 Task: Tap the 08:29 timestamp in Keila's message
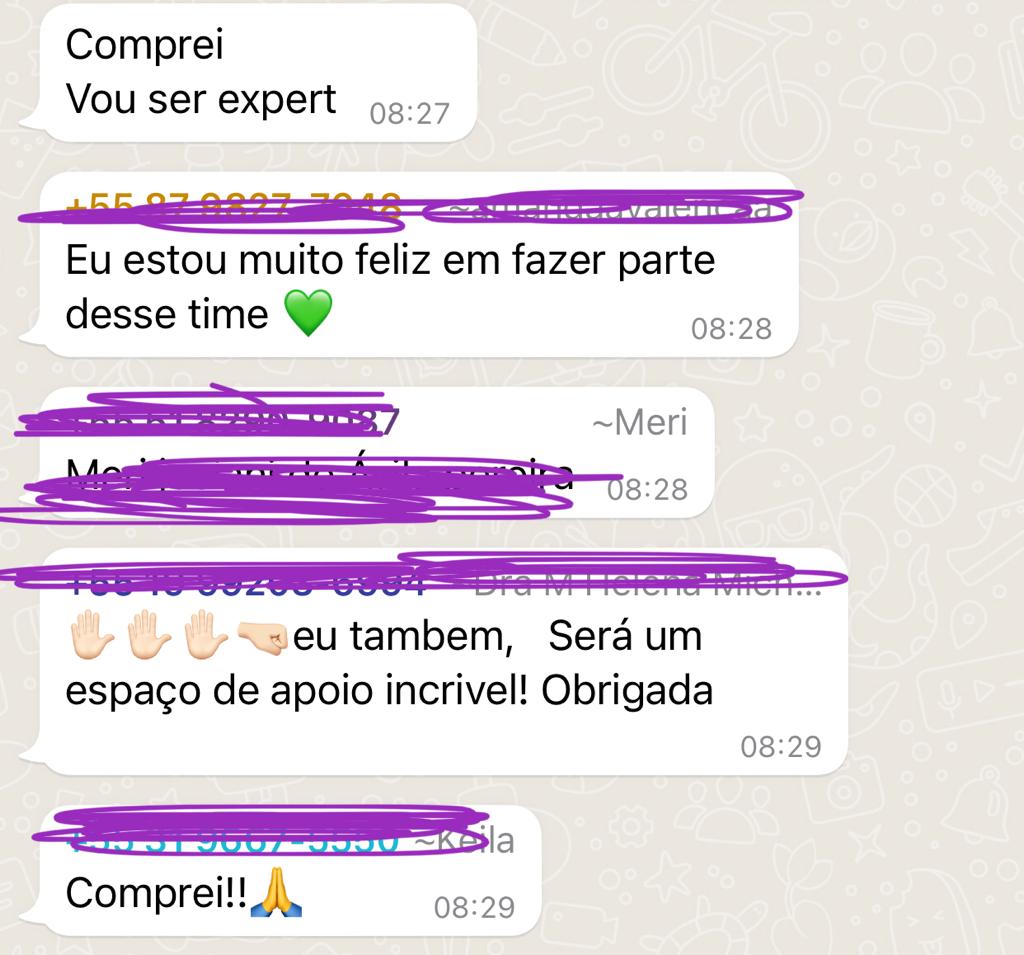(x=474, y=907)
